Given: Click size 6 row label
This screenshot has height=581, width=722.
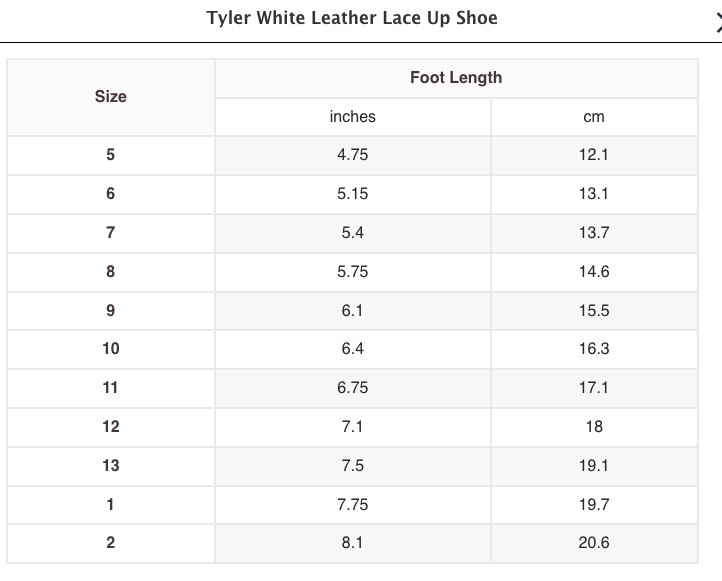Looking at the screenshot, I should (x=111, y=194).
